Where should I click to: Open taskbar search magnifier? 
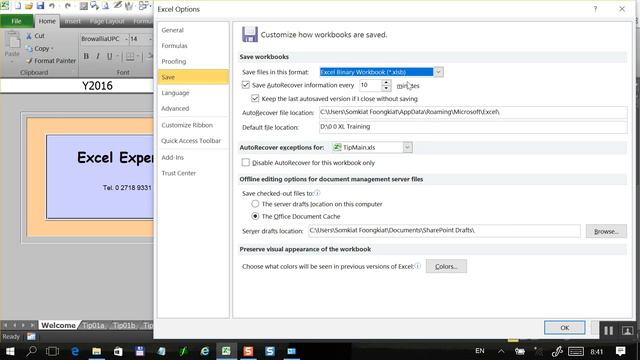click(31, 351)
